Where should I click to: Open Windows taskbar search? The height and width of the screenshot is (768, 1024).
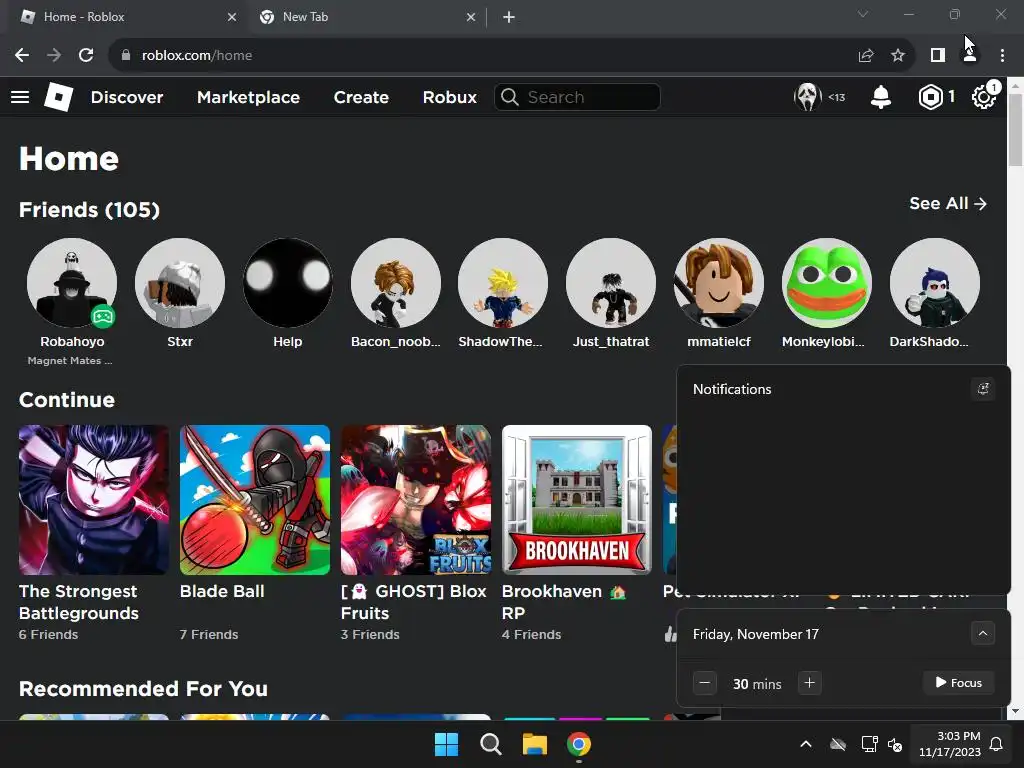pos(490,744)
